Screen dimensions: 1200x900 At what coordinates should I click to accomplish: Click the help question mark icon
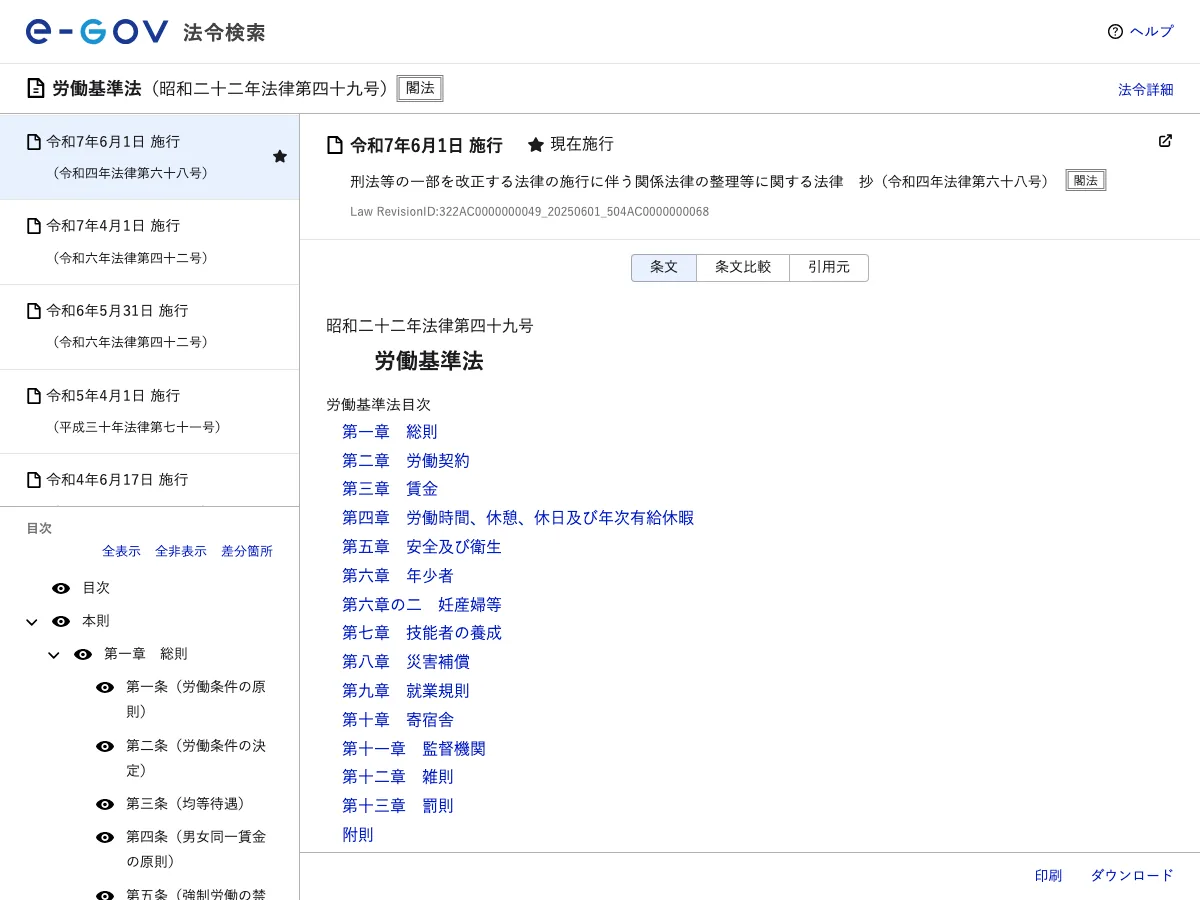(x=1115, y=32)
